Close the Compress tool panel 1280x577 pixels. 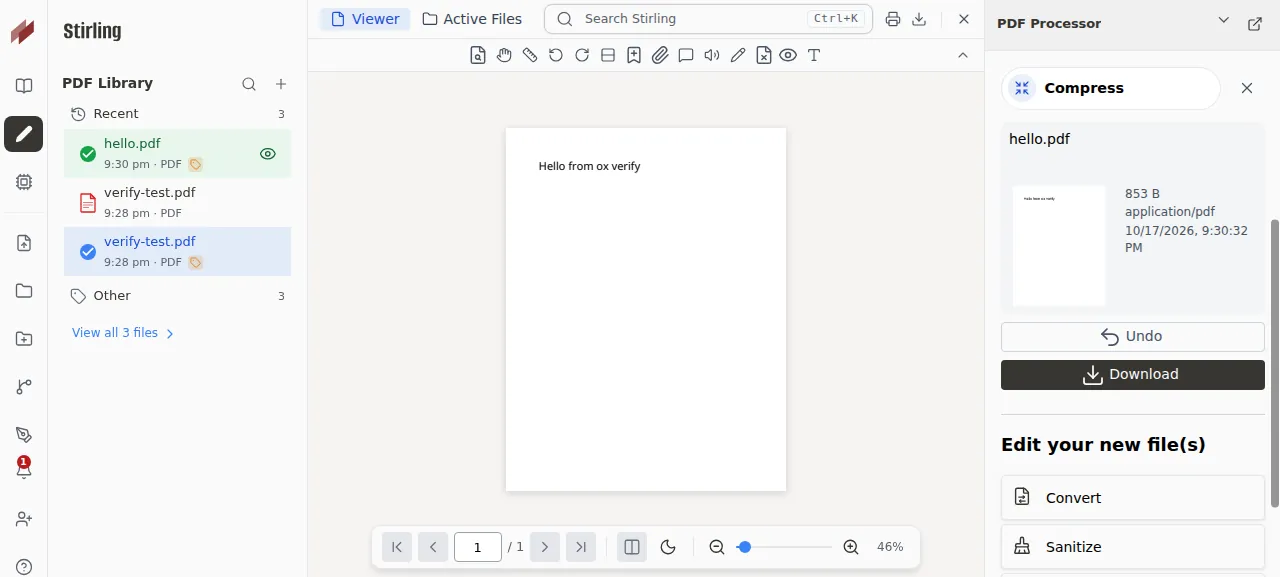(1247, 88)
